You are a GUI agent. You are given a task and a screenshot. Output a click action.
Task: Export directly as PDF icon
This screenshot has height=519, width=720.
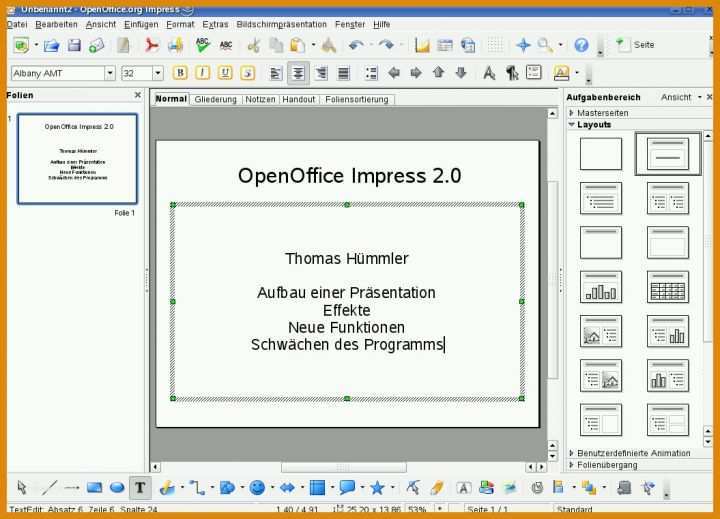(151, 45)
